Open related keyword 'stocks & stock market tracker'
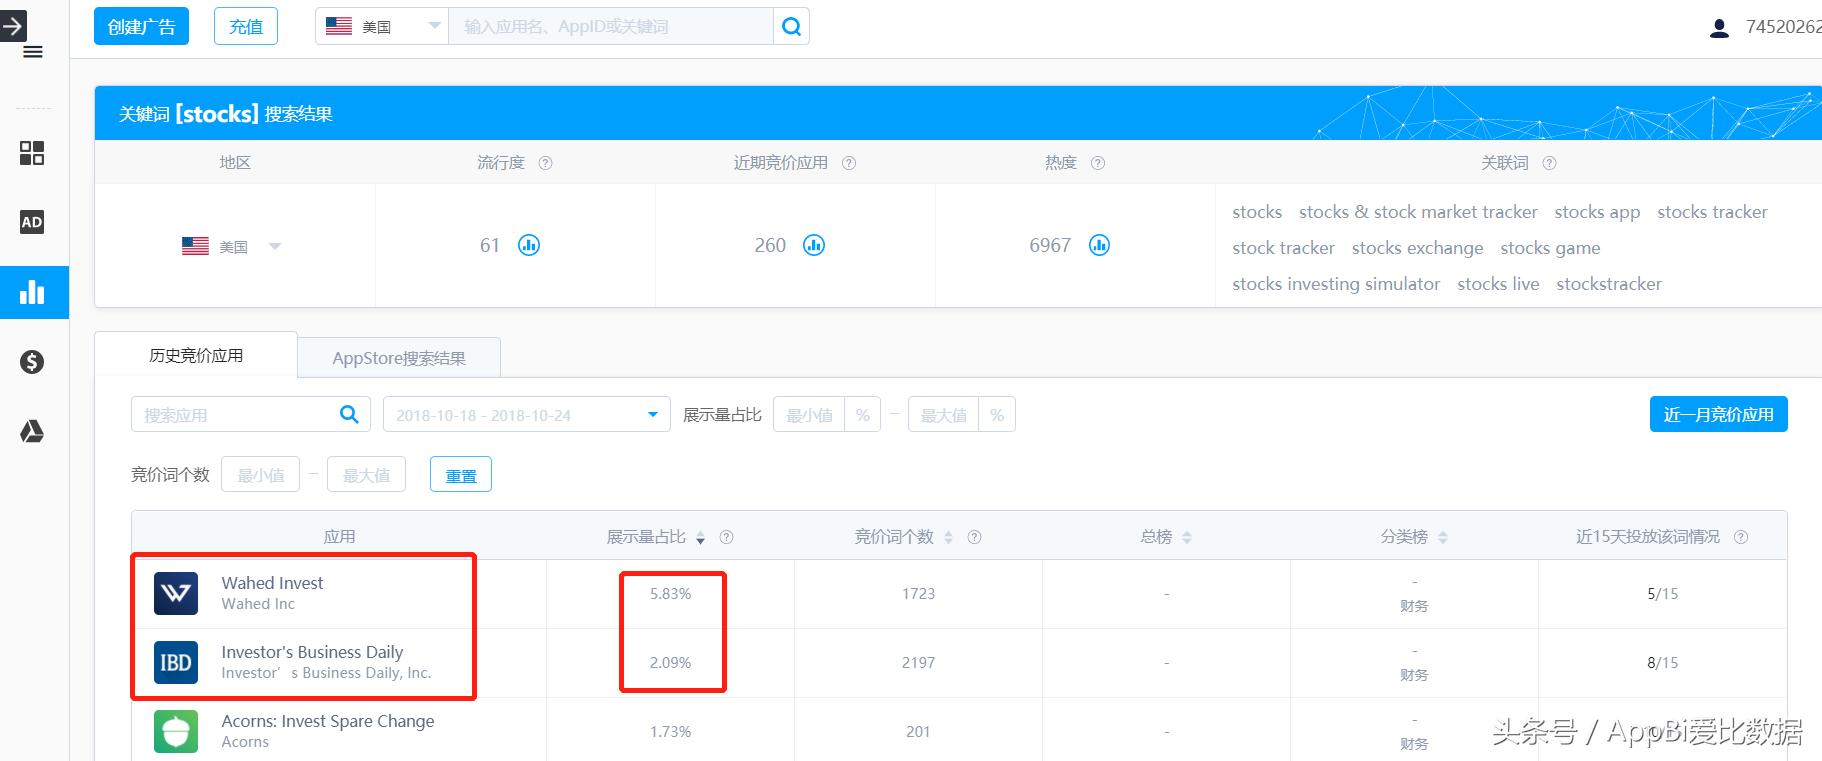 pyautogui.click(x=1418, y=212)
